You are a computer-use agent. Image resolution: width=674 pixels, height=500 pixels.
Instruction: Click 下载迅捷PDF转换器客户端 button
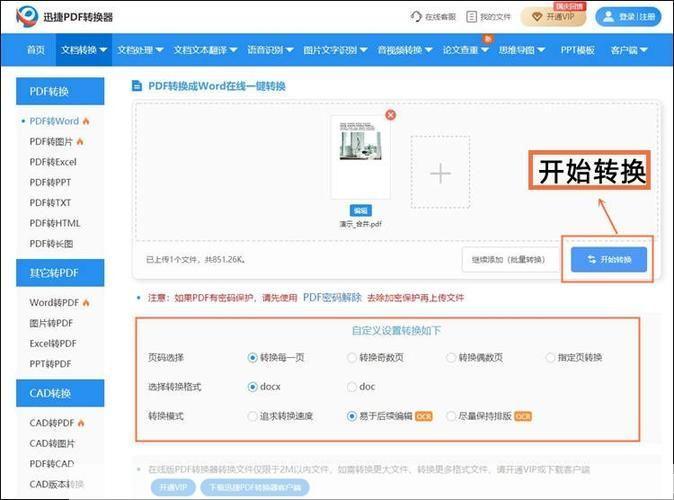(x=254, y=488)
